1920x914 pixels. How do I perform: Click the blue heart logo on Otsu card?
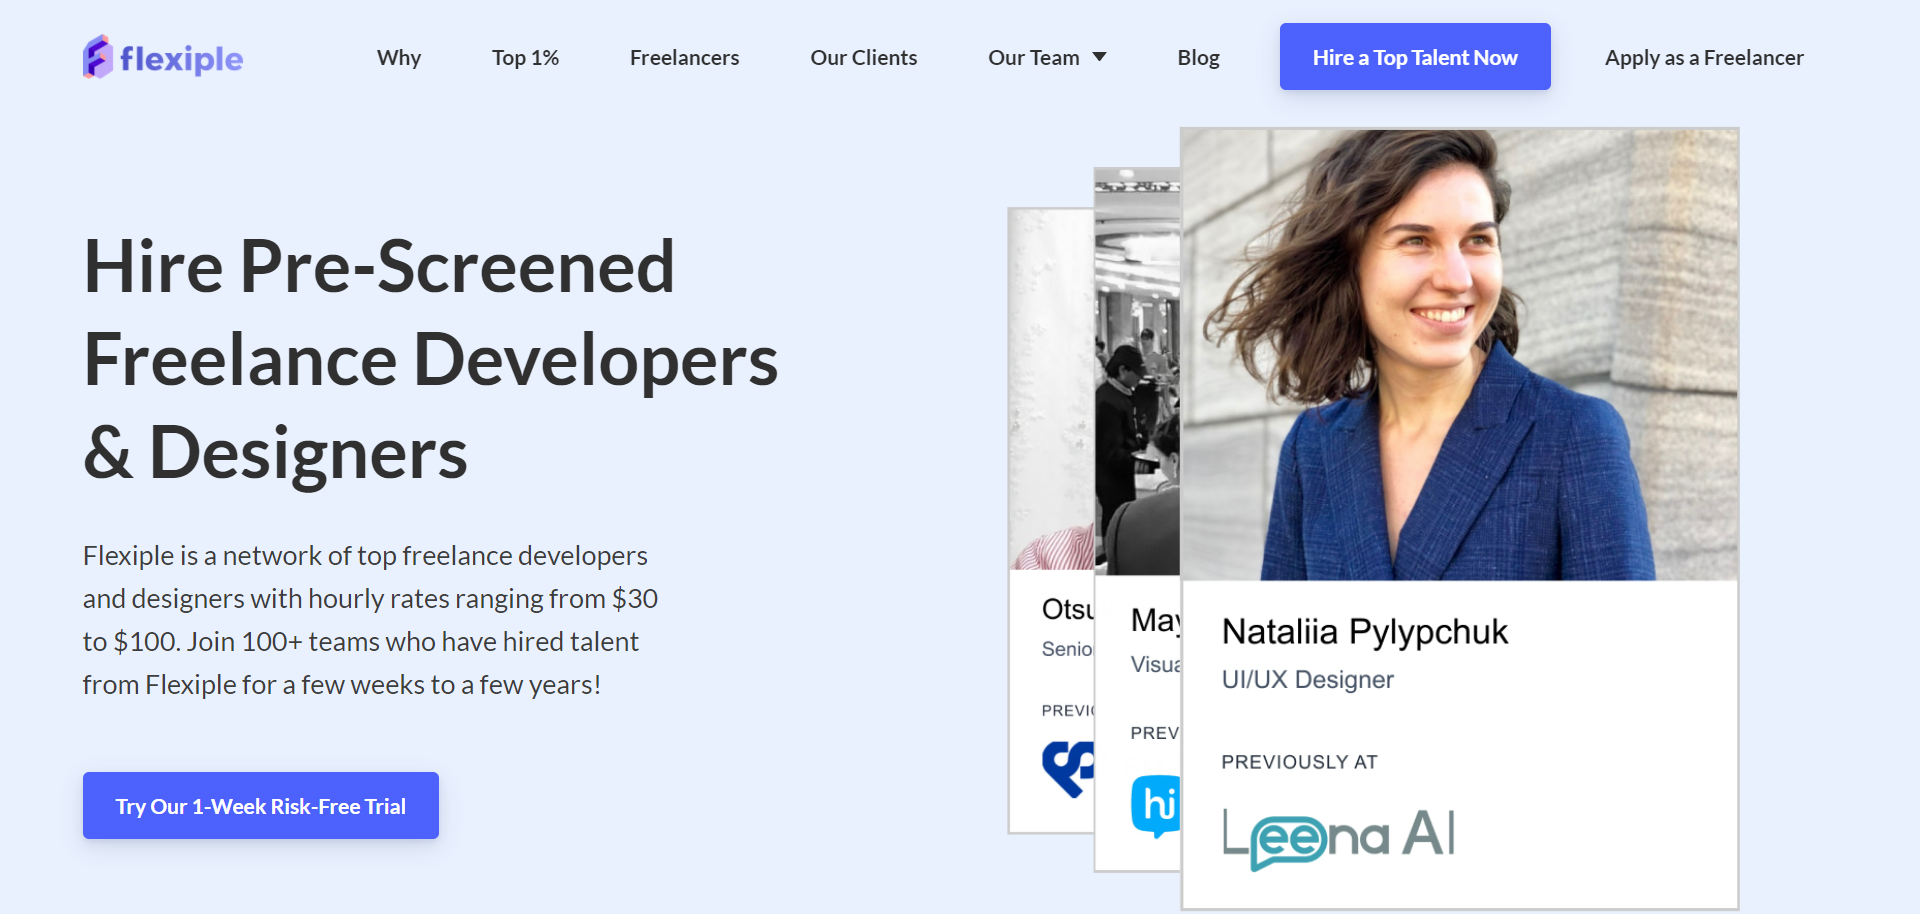(1067, 767)
